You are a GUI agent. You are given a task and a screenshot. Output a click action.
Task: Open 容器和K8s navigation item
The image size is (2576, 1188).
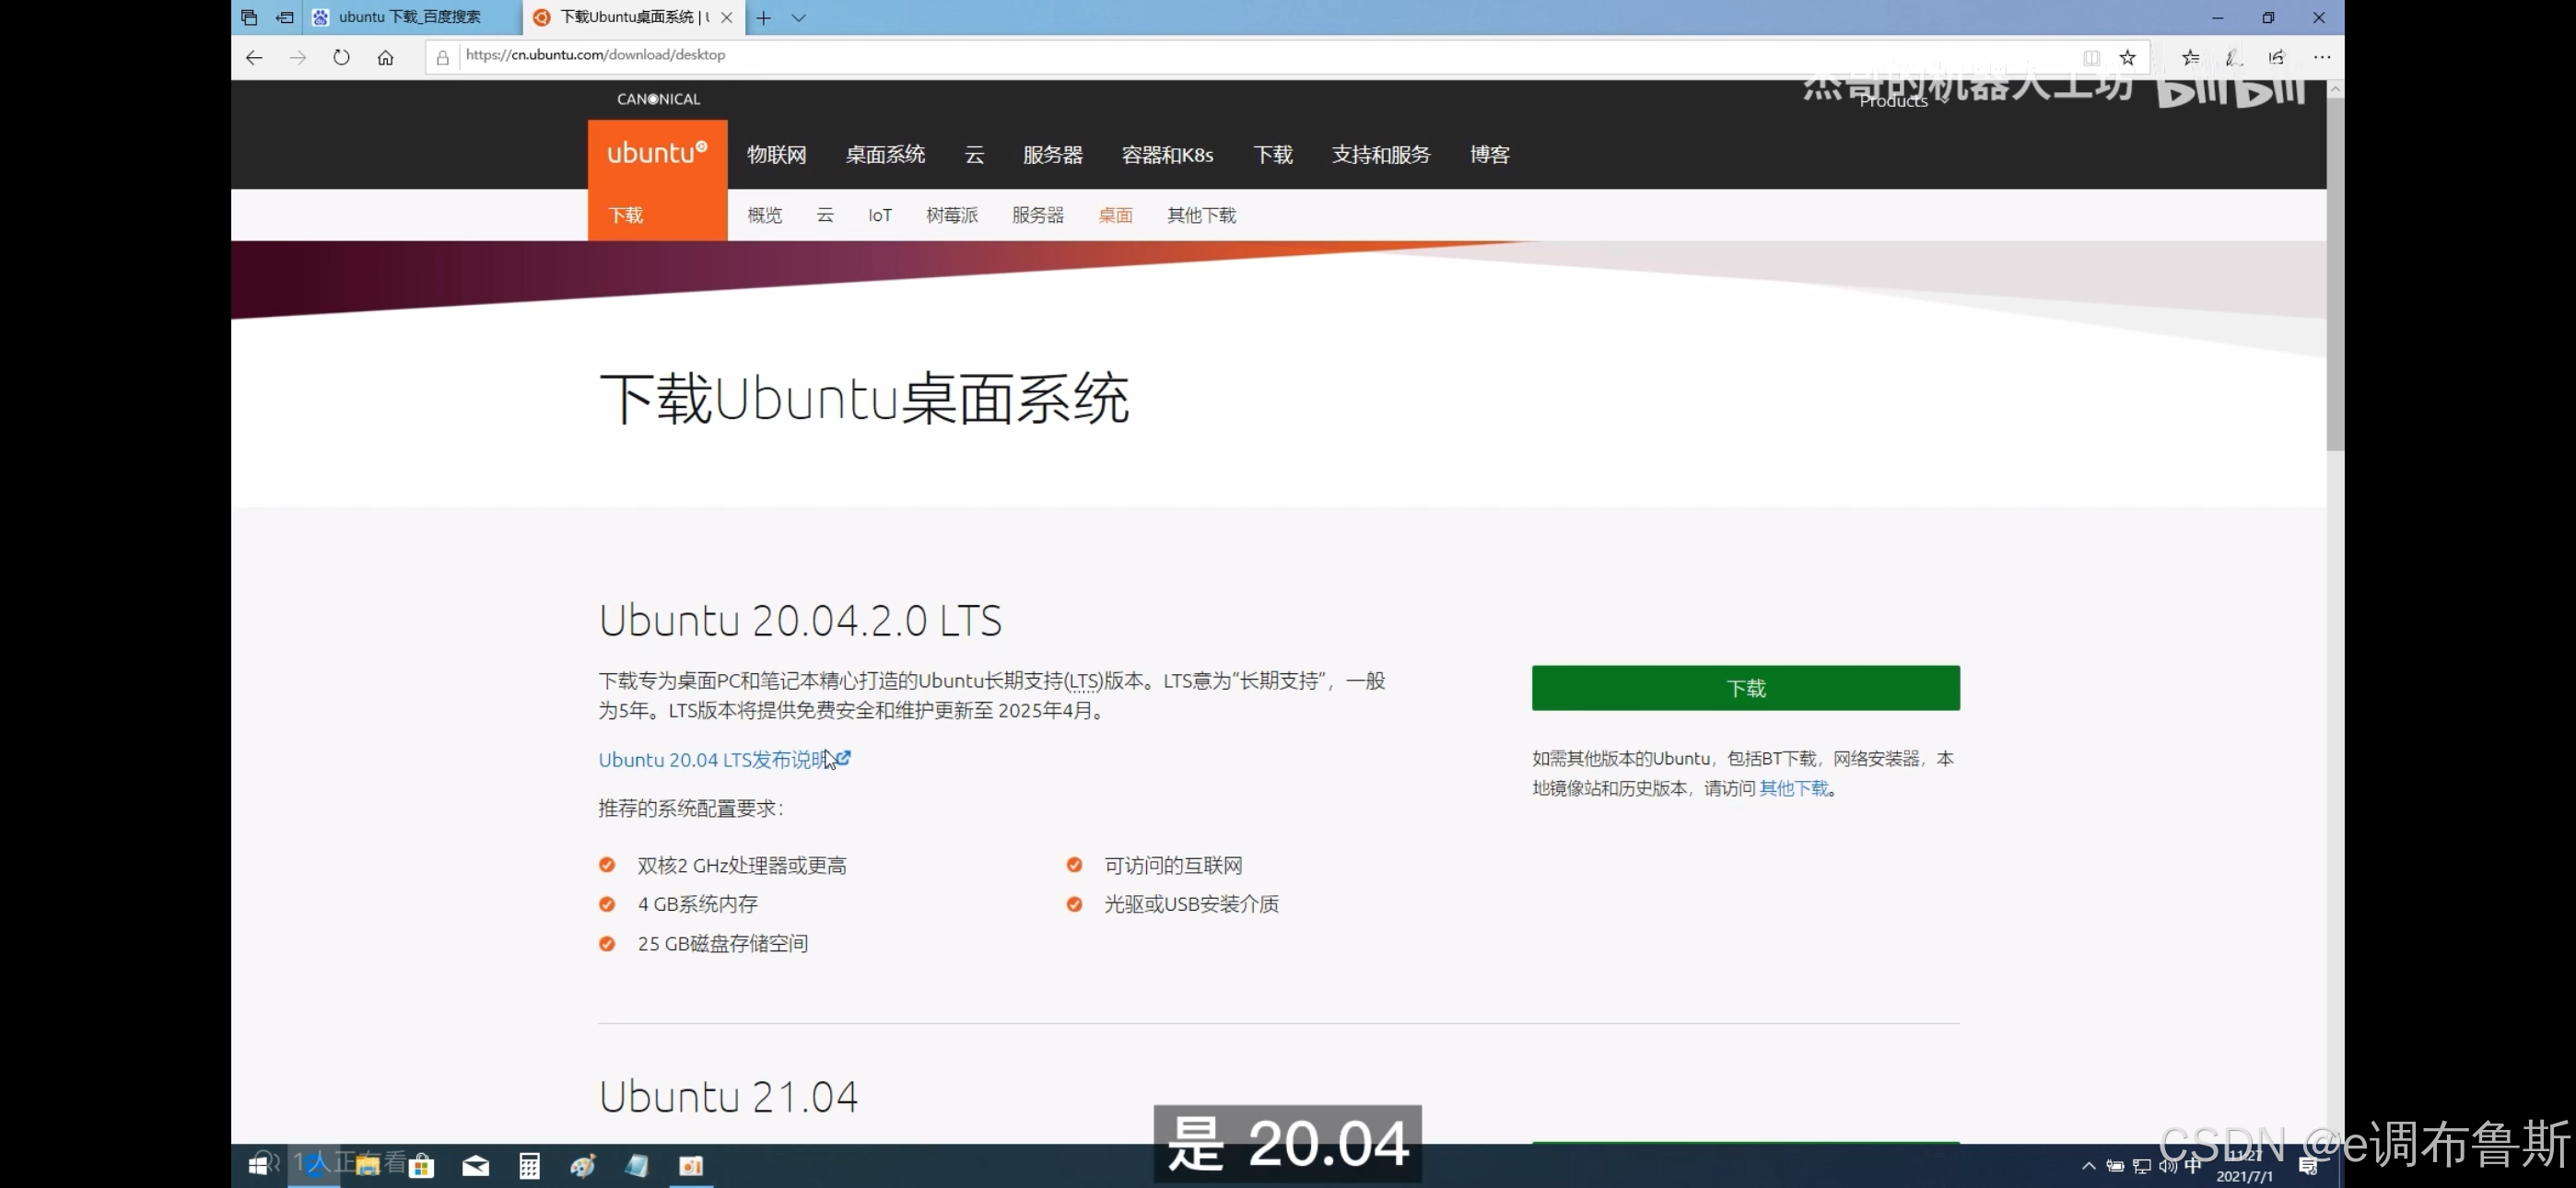click(x=1167, y=154)
